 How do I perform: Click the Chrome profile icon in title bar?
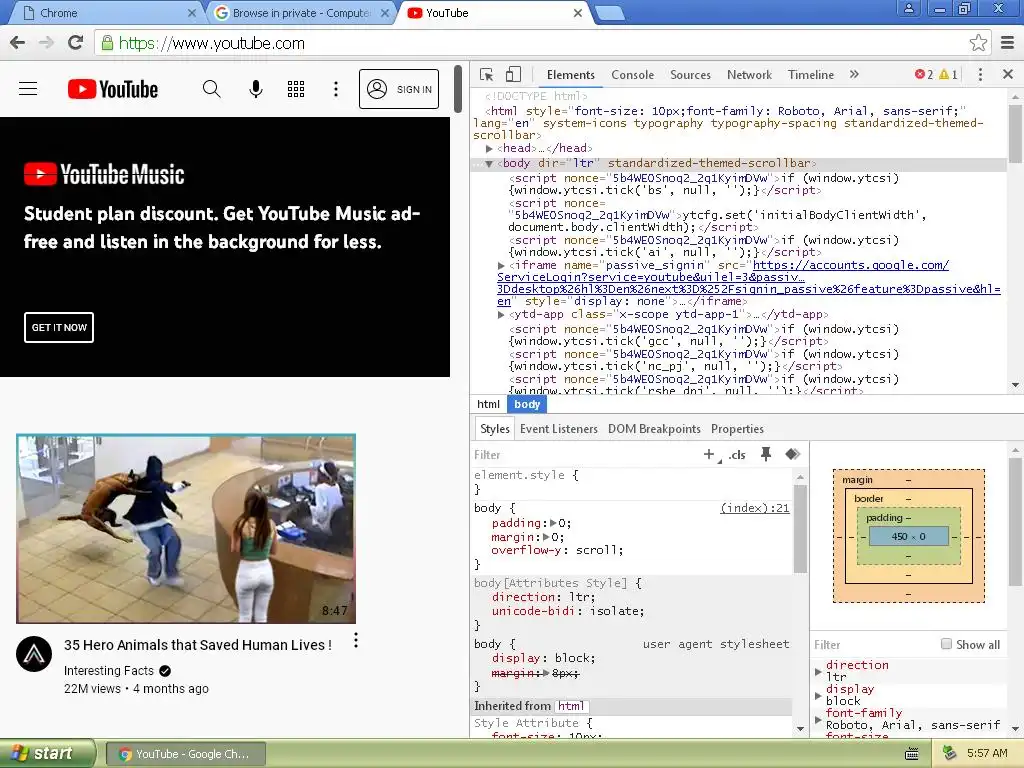tap(908, 8)
